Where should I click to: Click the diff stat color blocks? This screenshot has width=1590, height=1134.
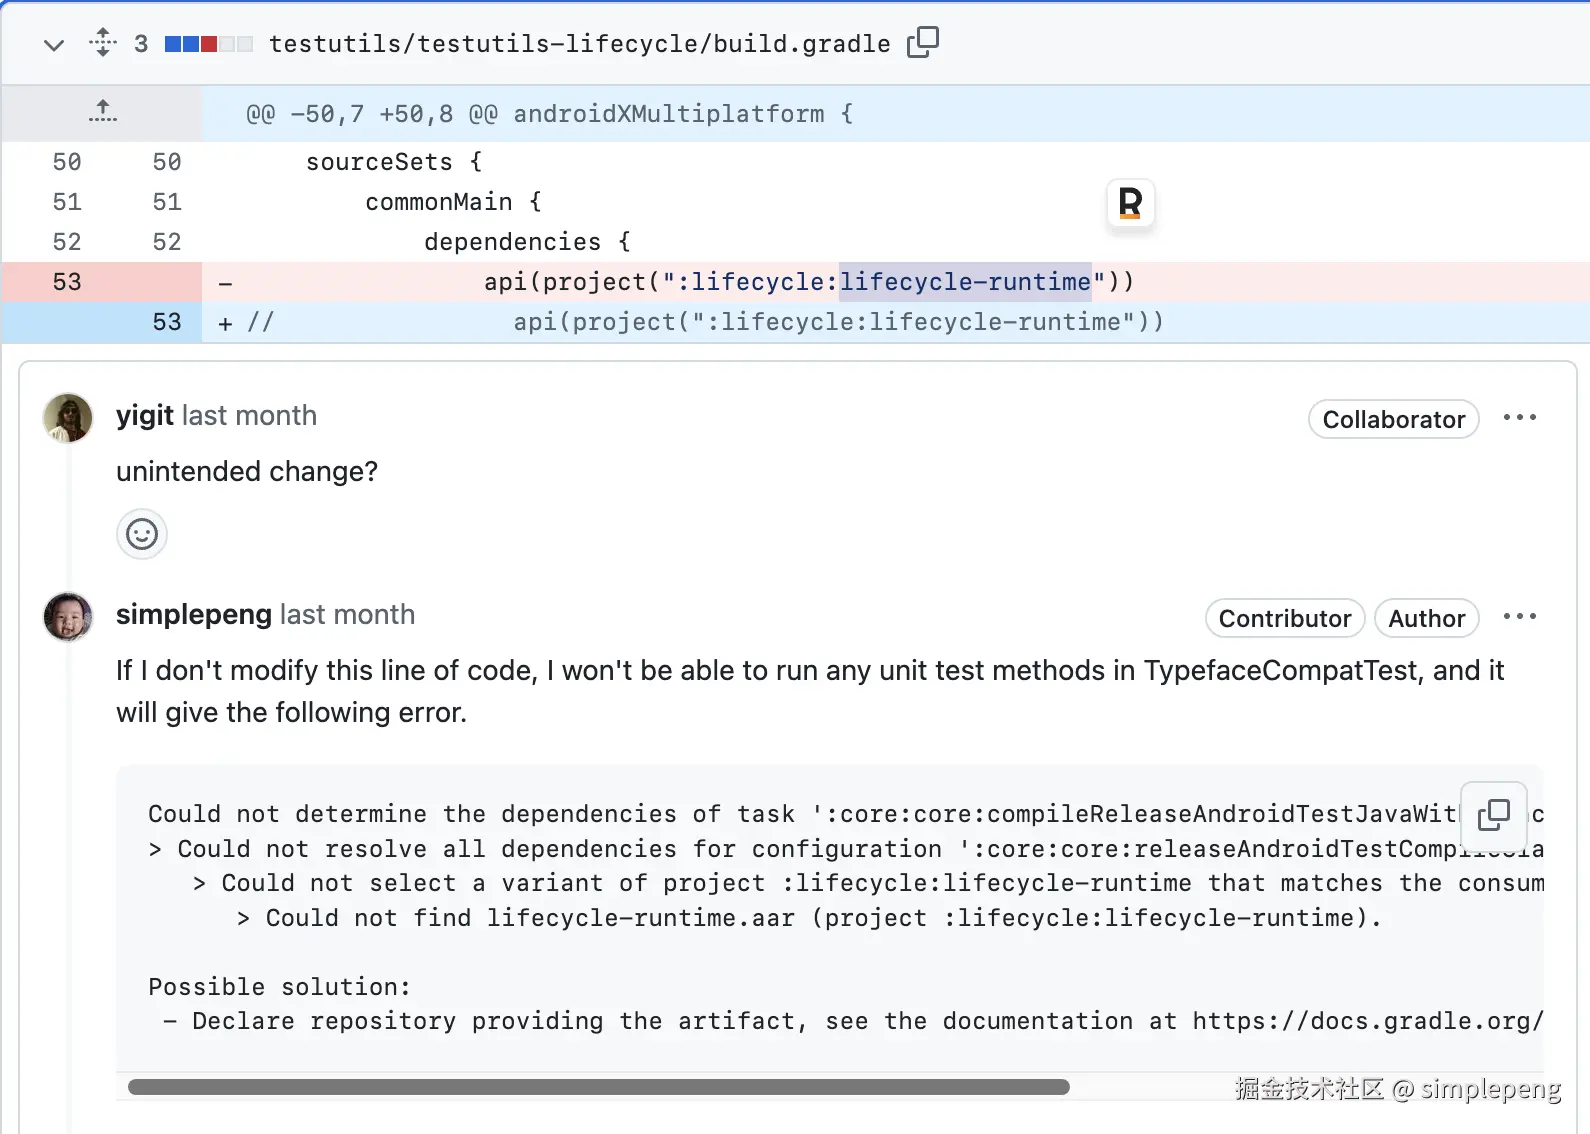pyautogui.click(x=208, y=44)
